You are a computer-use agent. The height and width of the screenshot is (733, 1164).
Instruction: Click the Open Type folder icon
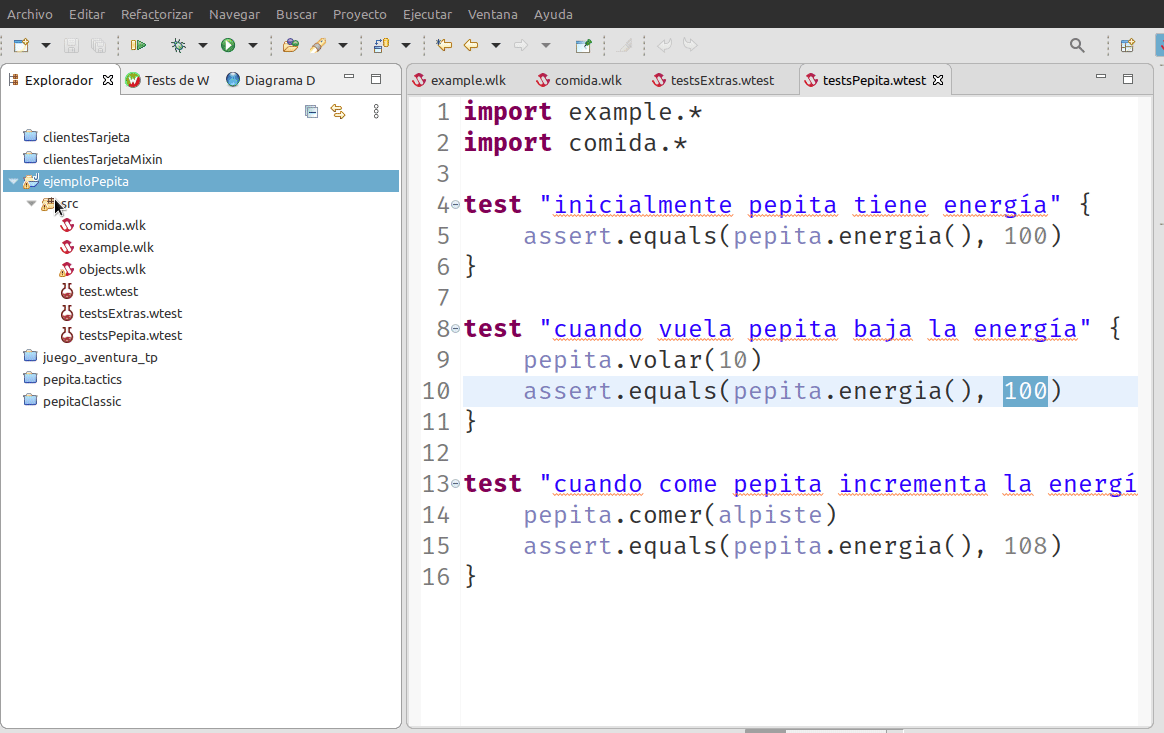pos(291,45)
